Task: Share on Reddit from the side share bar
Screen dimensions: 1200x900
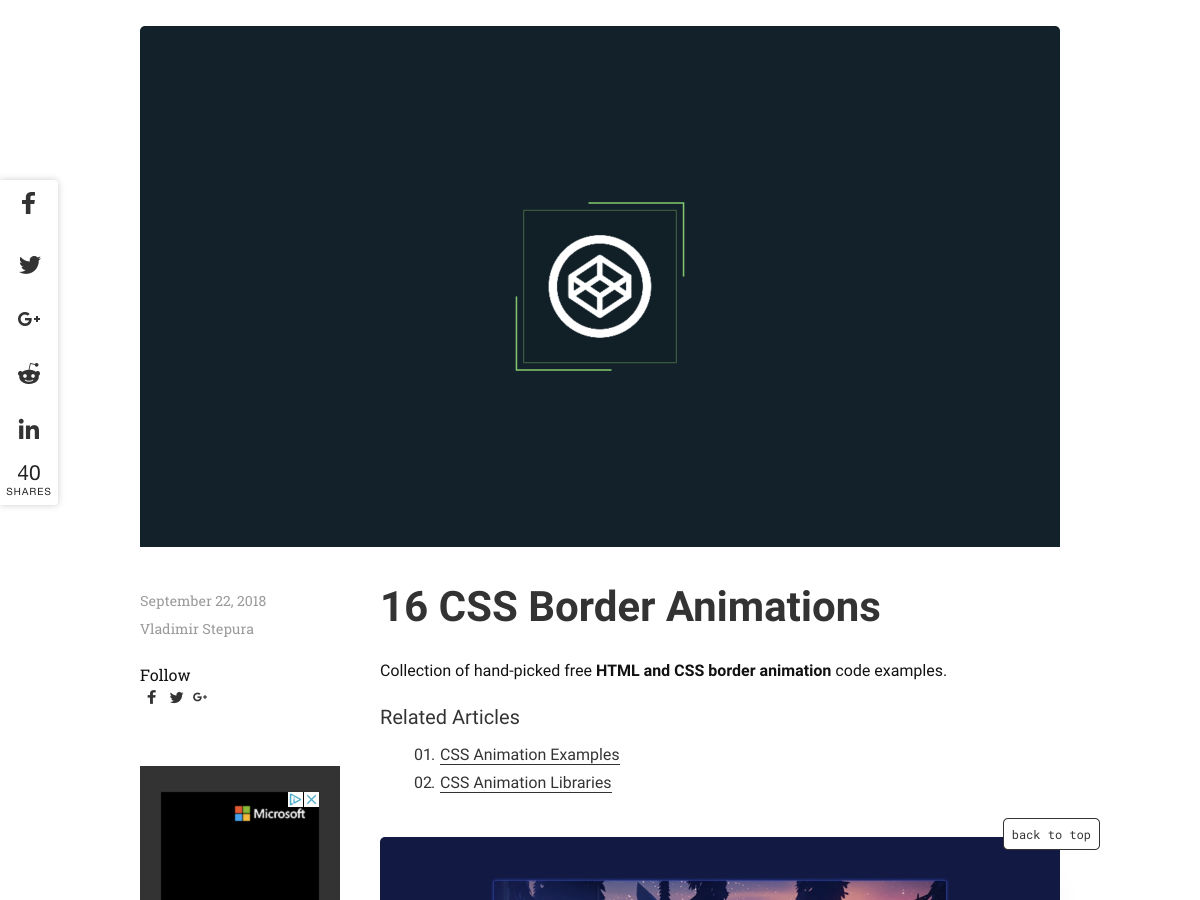Action: [29, 374]
